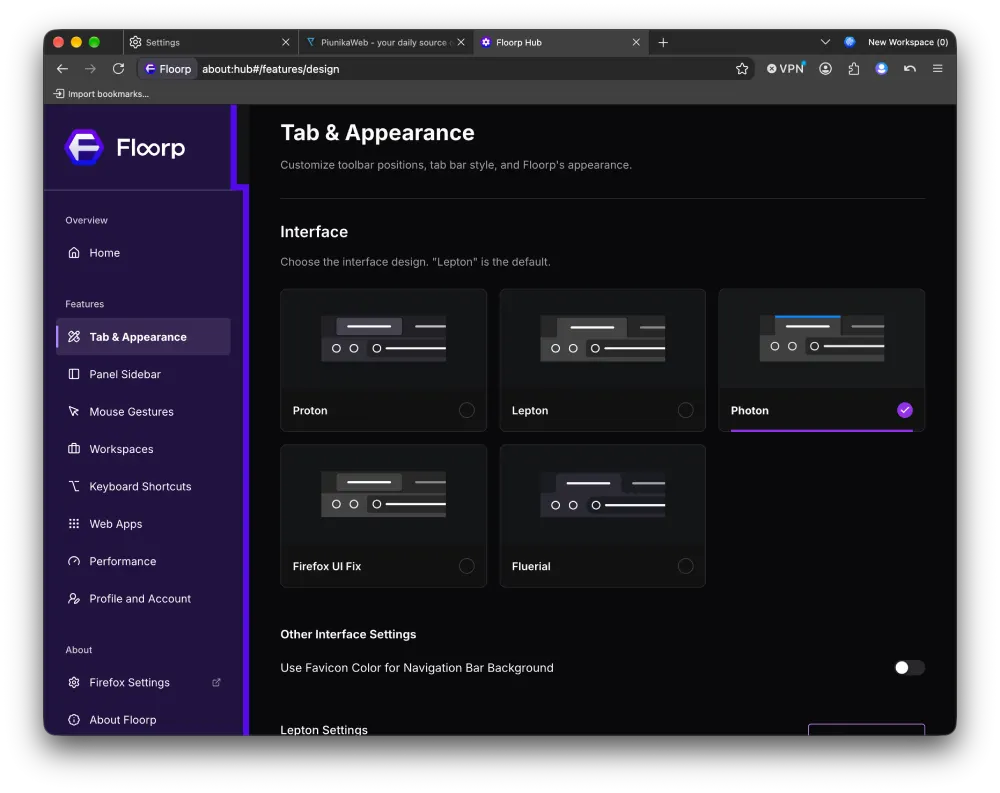Open Workspaces settings
The image size is (1000, 793).
(x=143, y=449)
